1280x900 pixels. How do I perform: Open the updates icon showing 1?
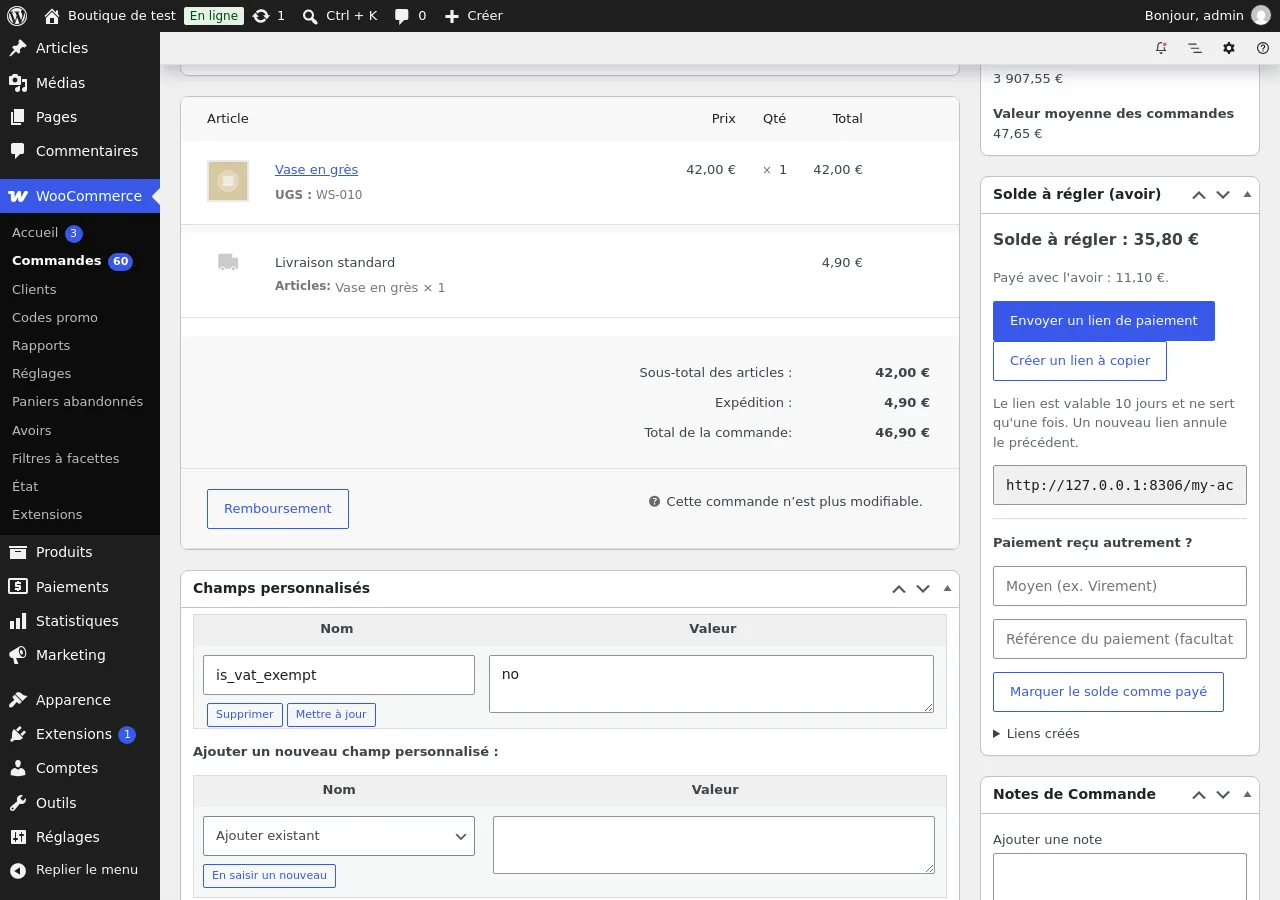(x=269, y=16)
